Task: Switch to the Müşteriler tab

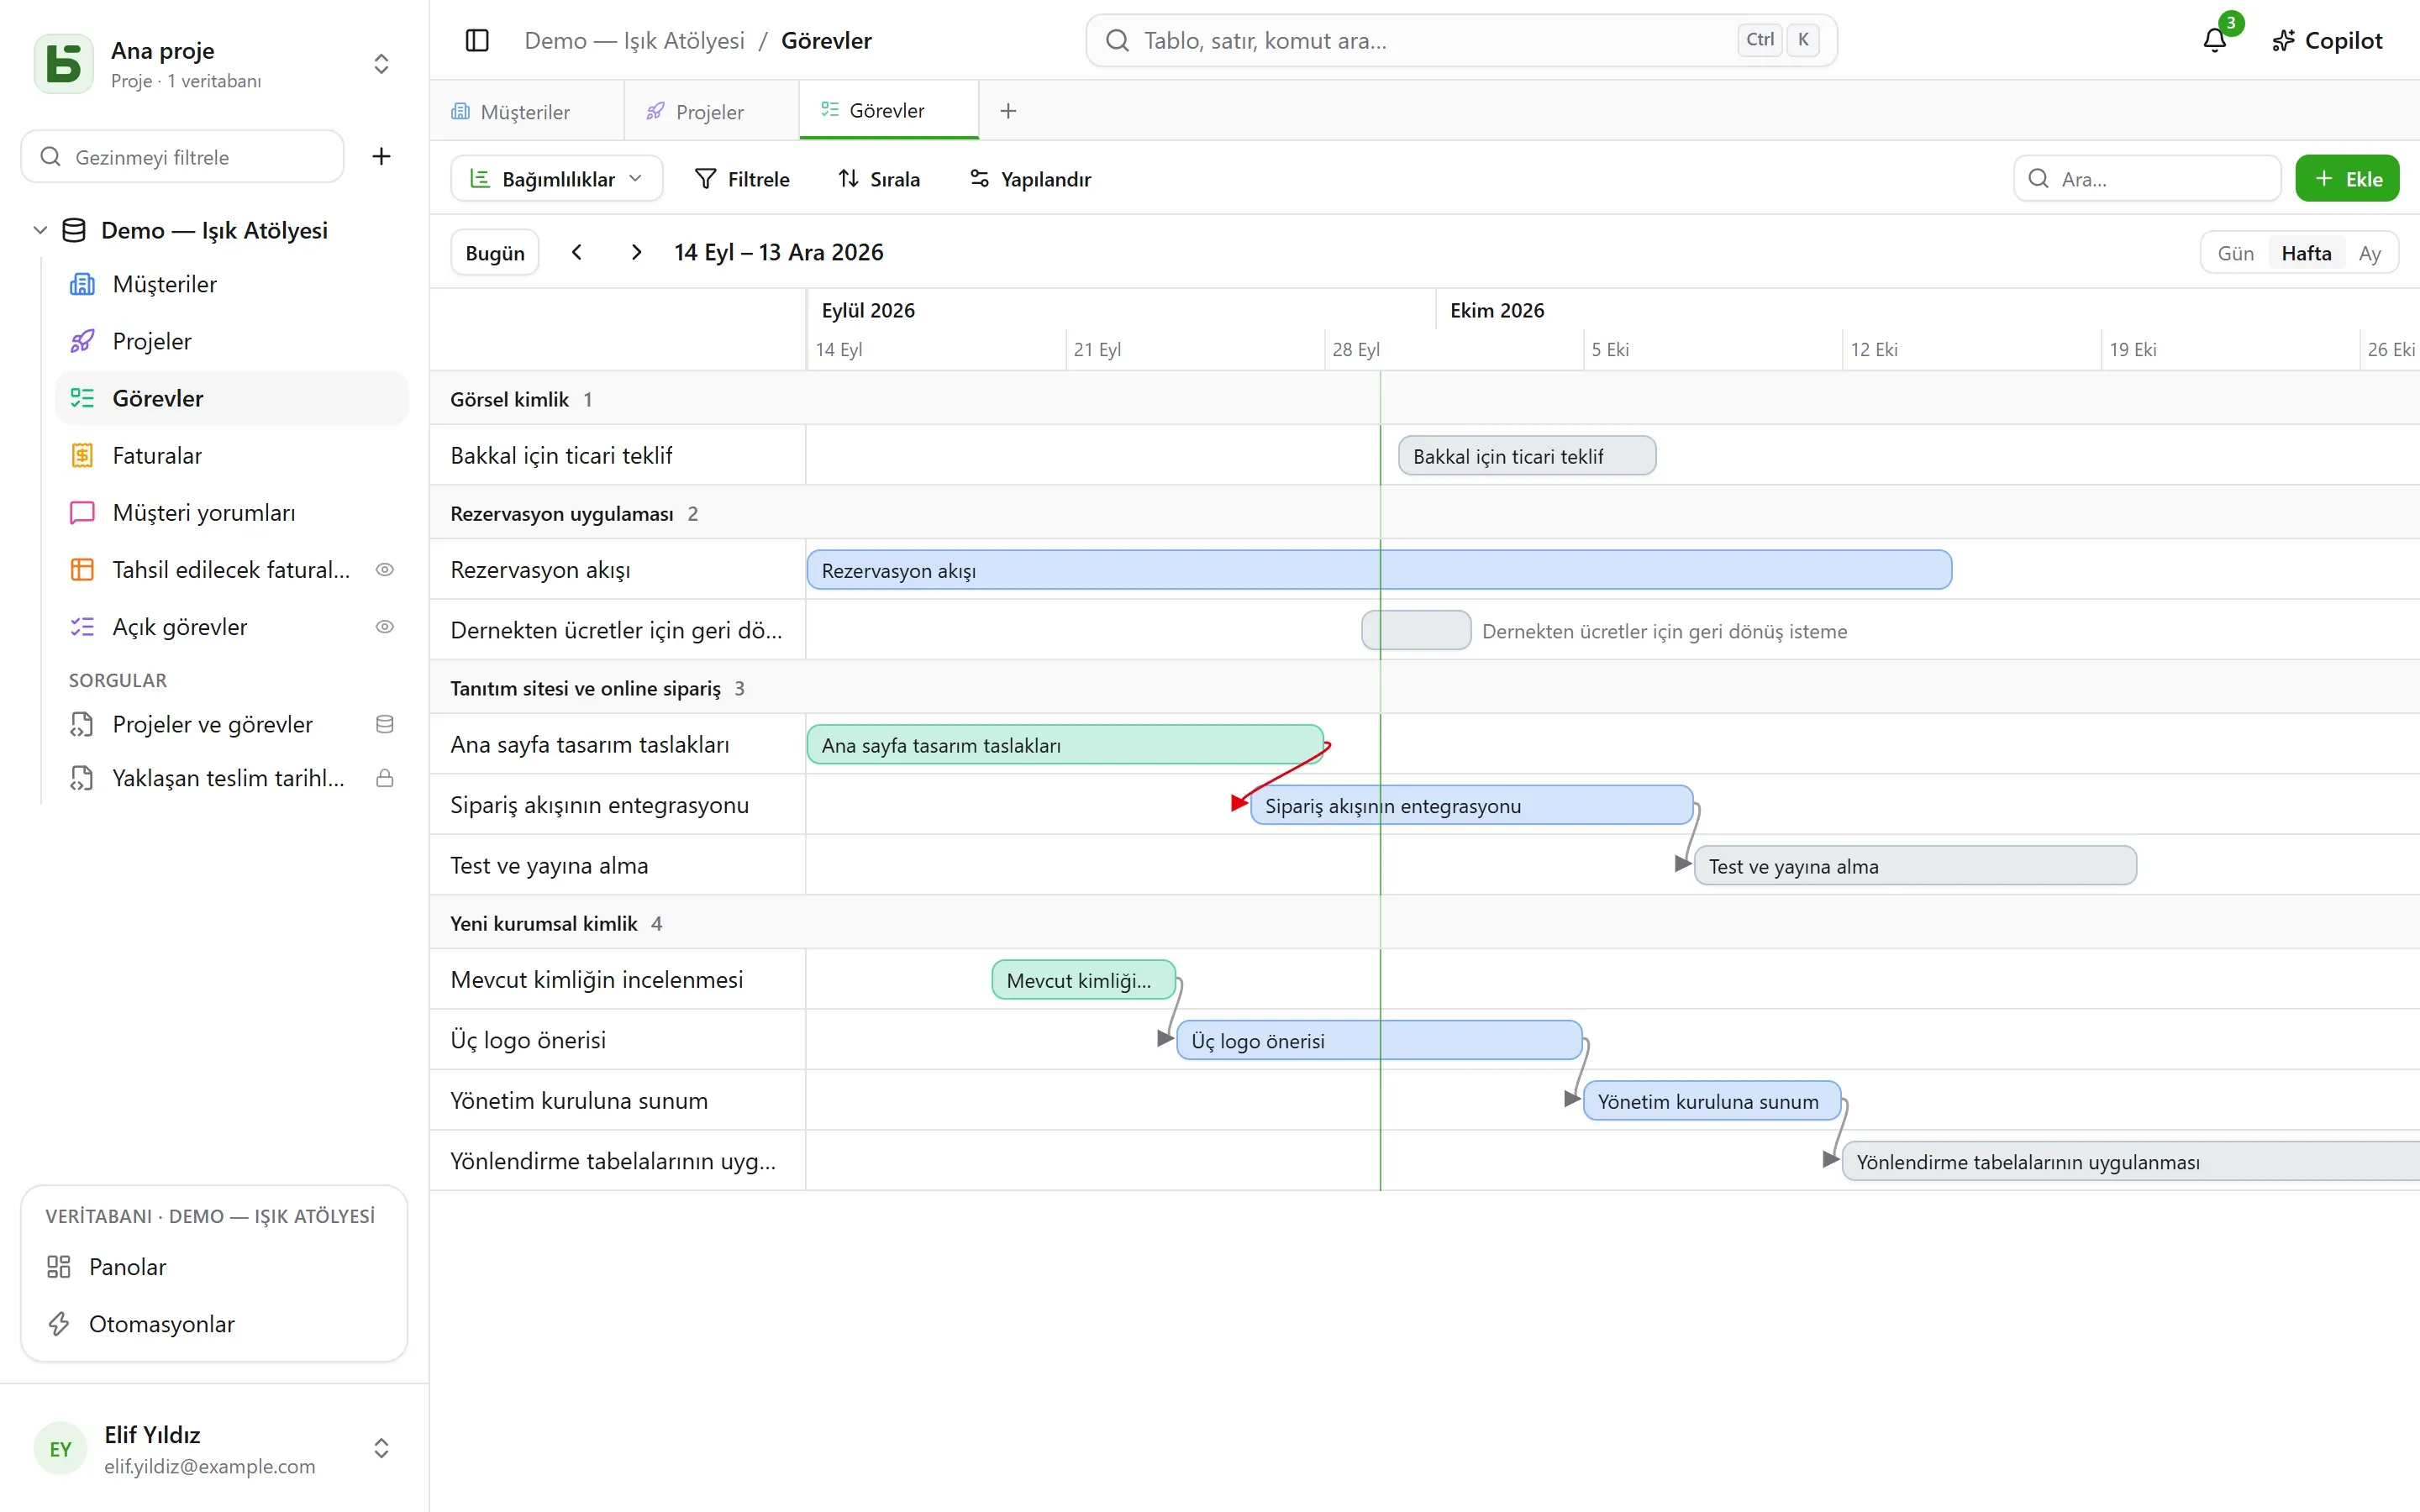Action: (526, 111)
